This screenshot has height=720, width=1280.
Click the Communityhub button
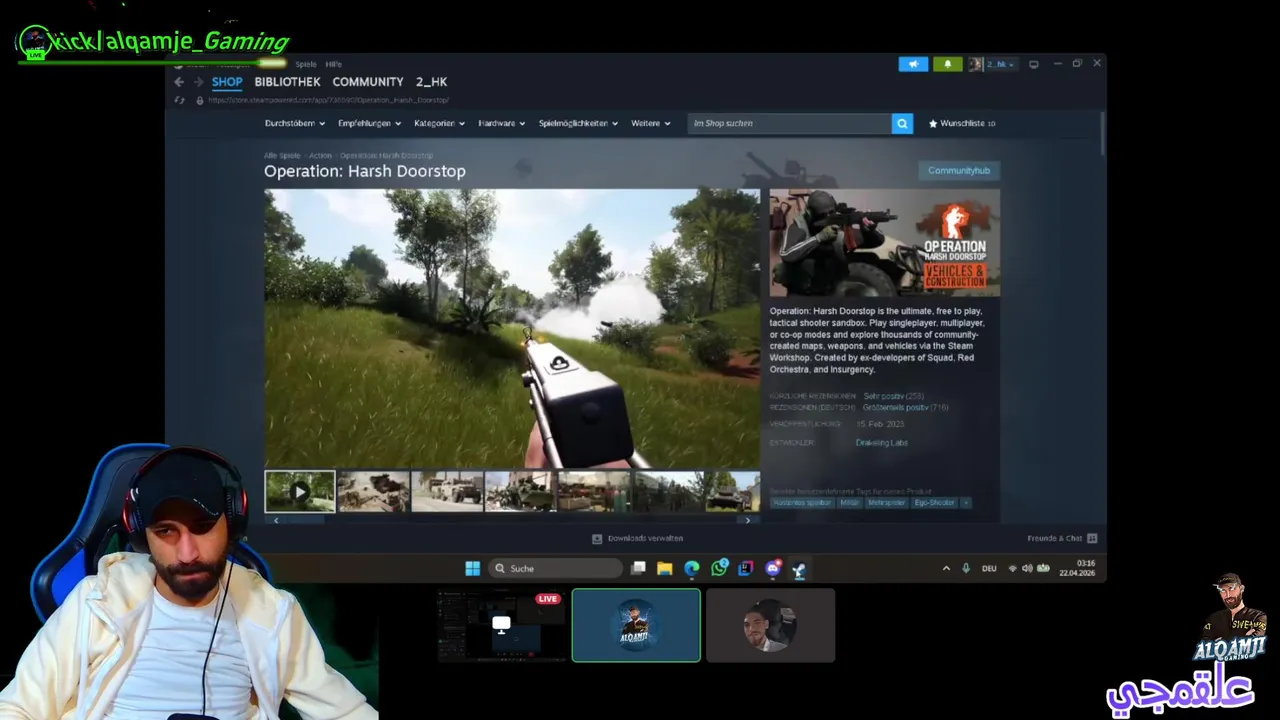[x=958, y=170]
